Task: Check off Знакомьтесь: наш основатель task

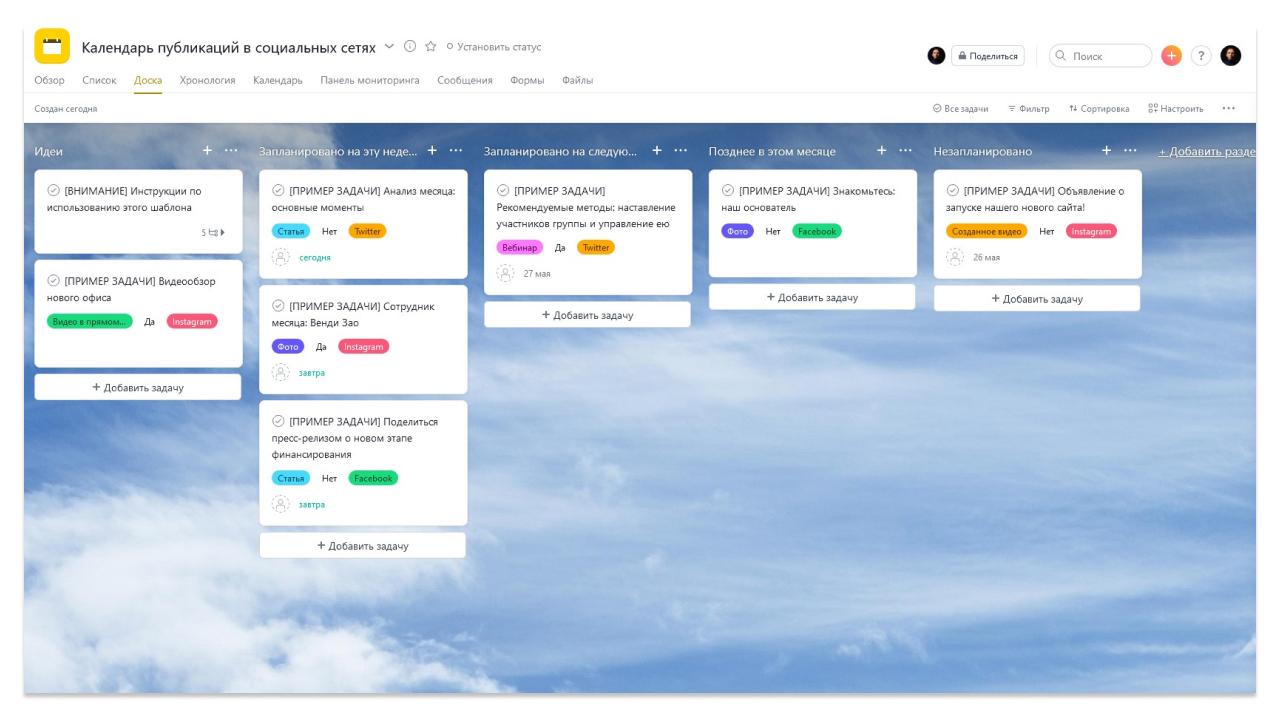Action: pyautogui.click(x=728, y=190)
